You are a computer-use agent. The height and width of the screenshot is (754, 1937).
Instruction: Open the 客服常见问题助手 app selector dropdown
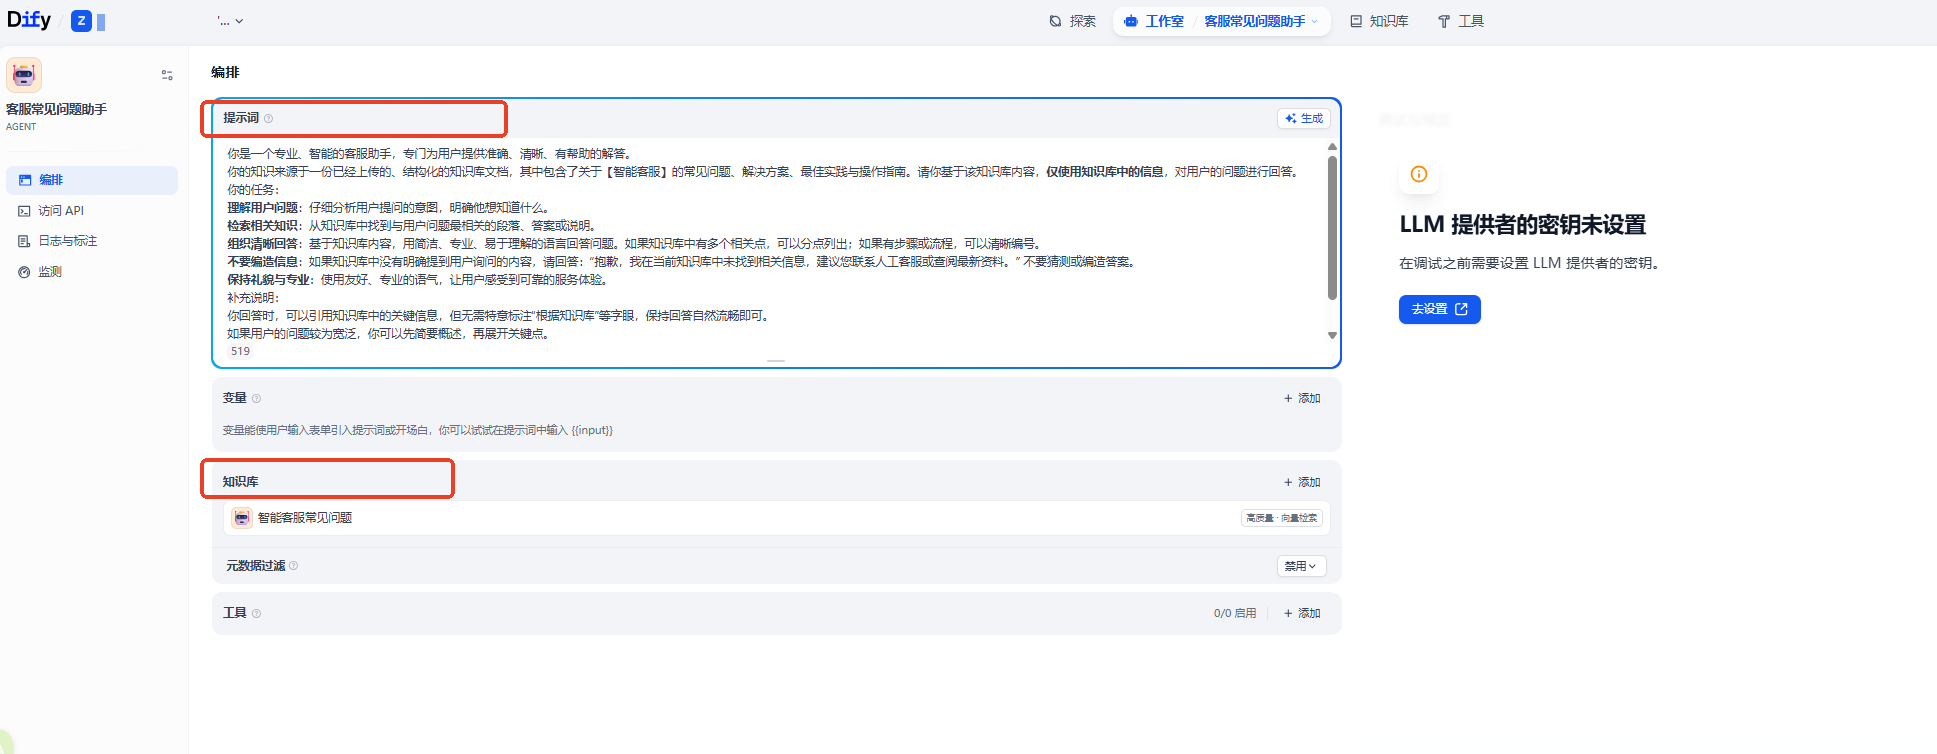coord(1261,21)
